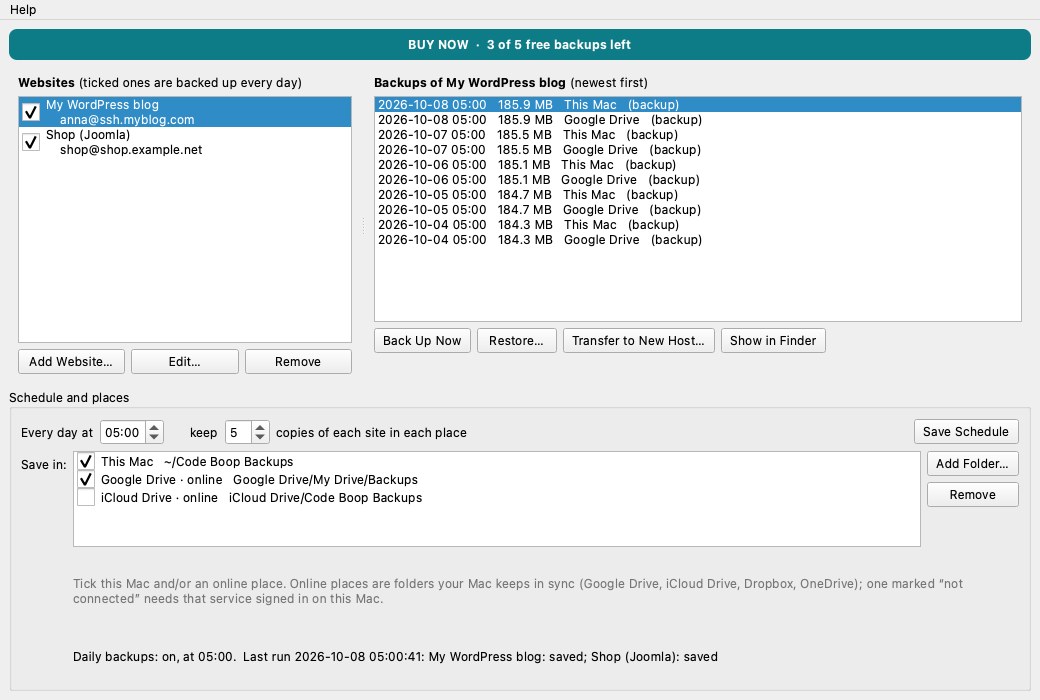Image resolution: width=1040 pixels, height=700 pixels.
Task: Select anna@ssh.myblog.com entry
Action: (x=127, y=119)
